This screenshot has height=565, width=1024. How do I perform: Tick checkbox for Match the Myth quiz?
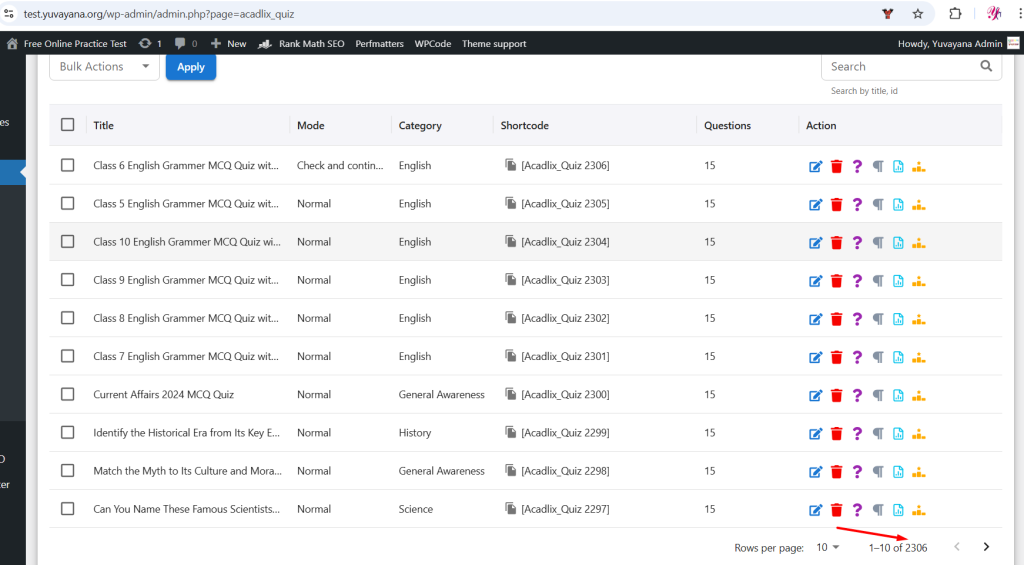point(67,471)
